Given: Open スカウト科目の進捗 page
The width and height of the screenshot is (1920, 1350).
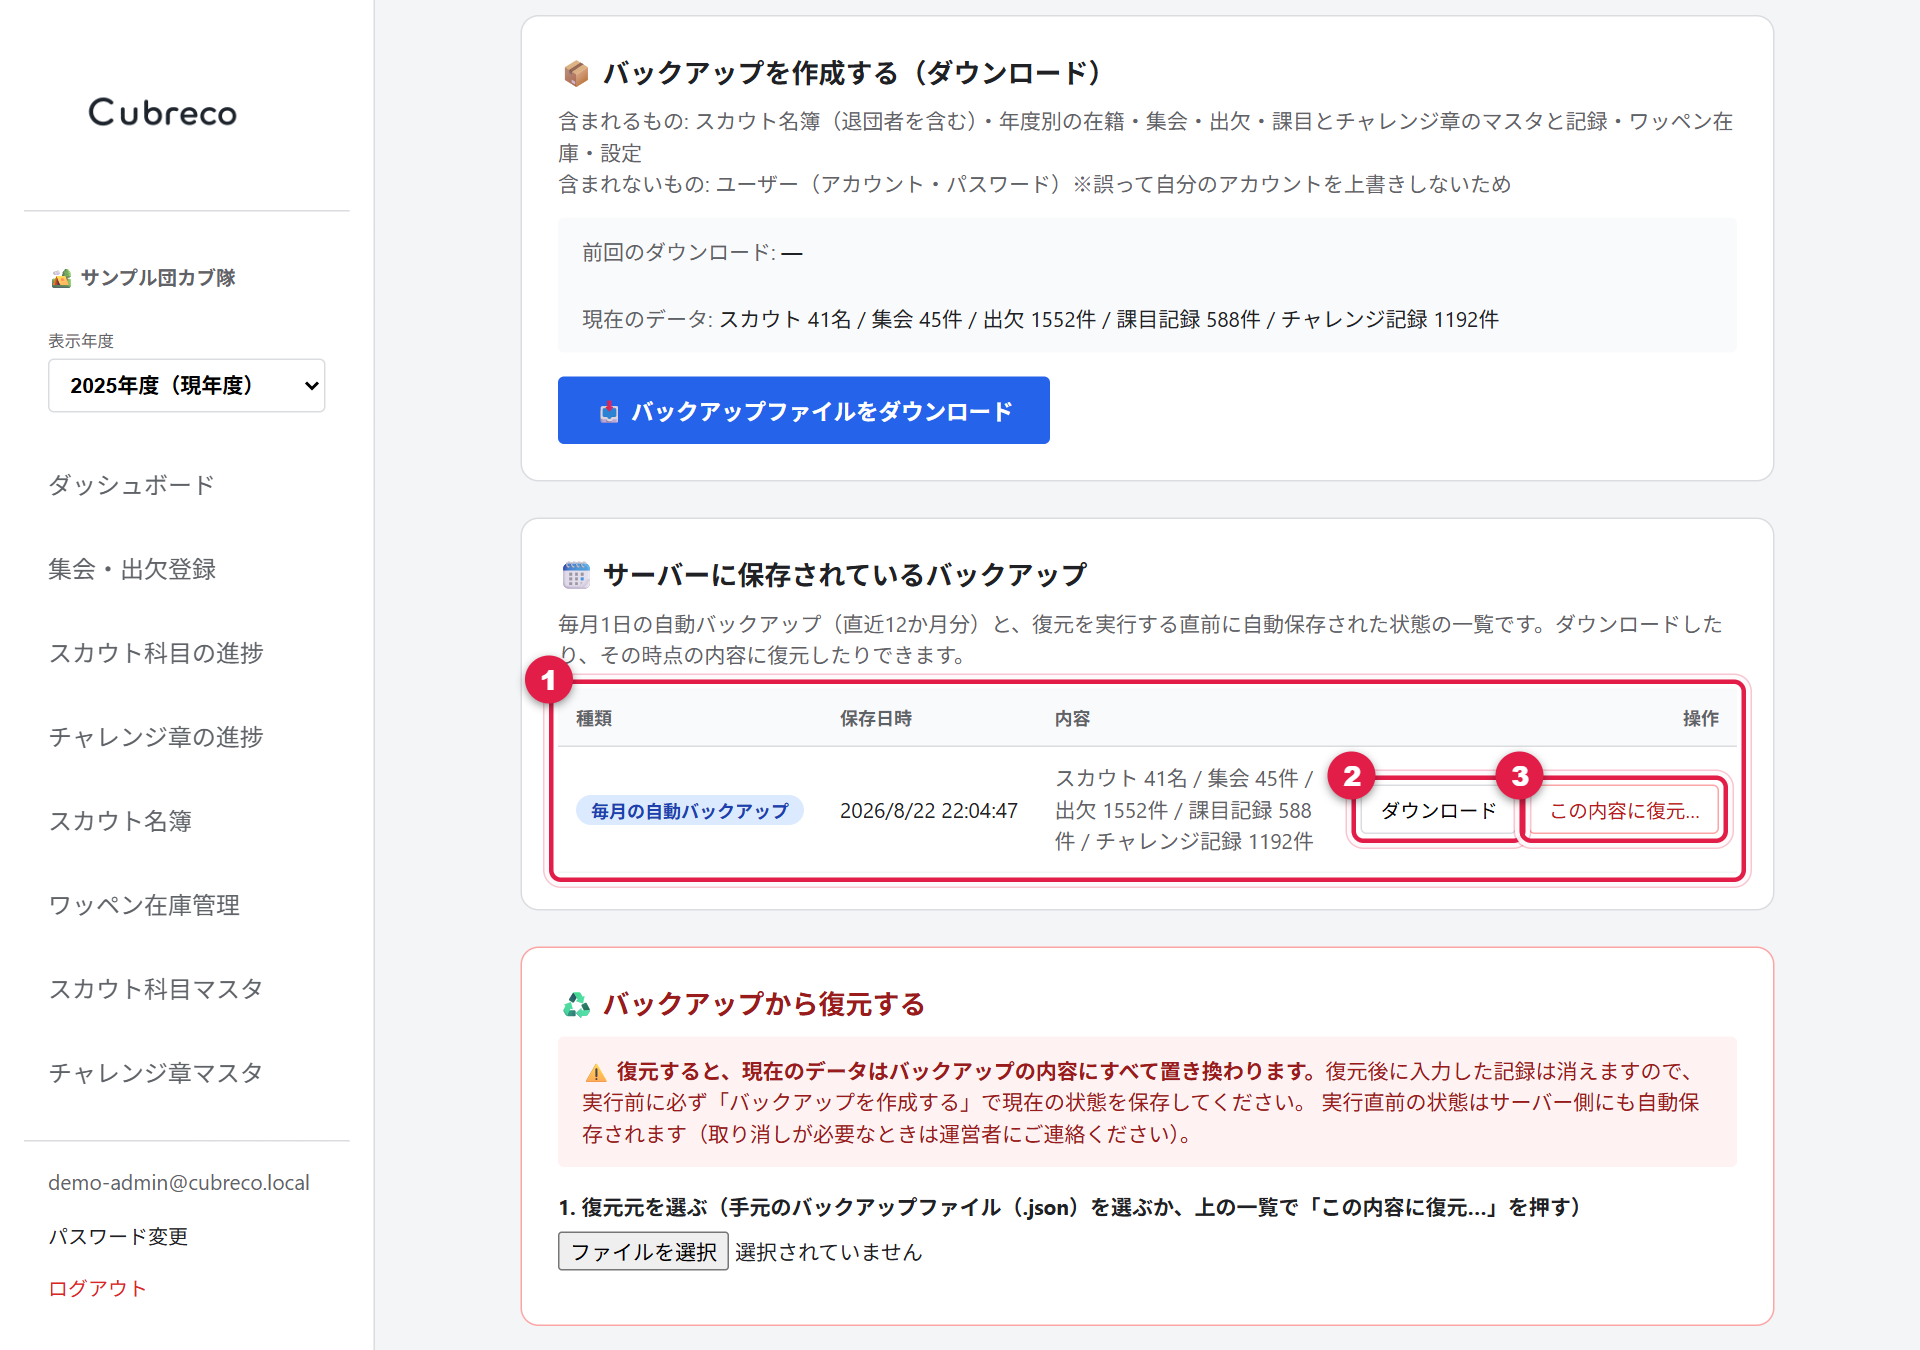Looking at the screenshot, I should [155, 653].
